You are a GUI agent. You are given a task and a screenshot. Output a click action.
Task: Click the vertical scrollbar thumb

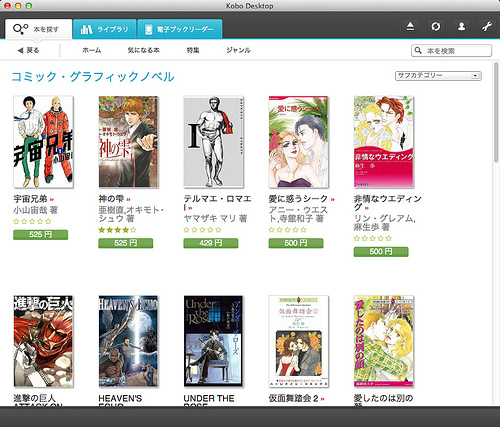496,112
